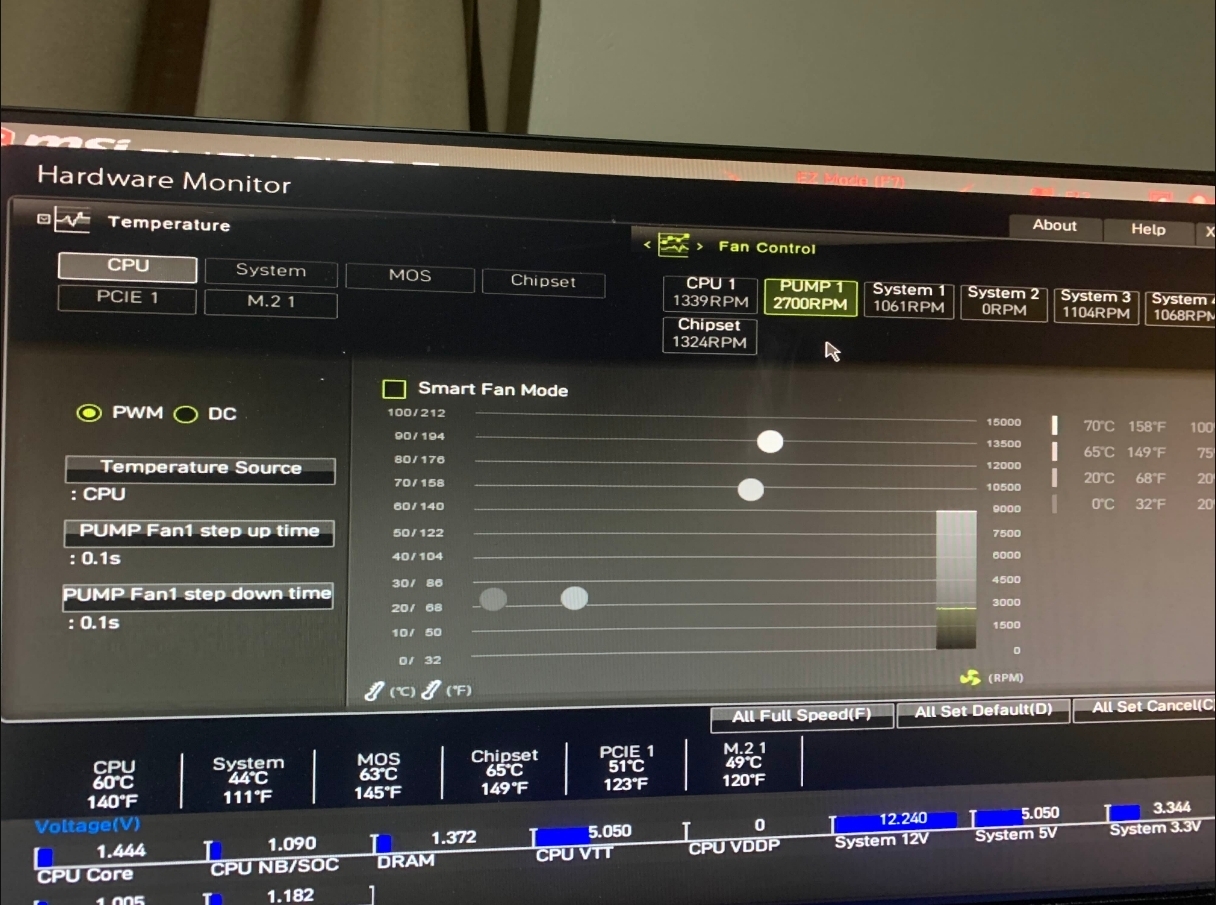Choose the System 2 fan at 0RPM
This screenshot has width=1216, height=905.
(x=1003, y=302)
